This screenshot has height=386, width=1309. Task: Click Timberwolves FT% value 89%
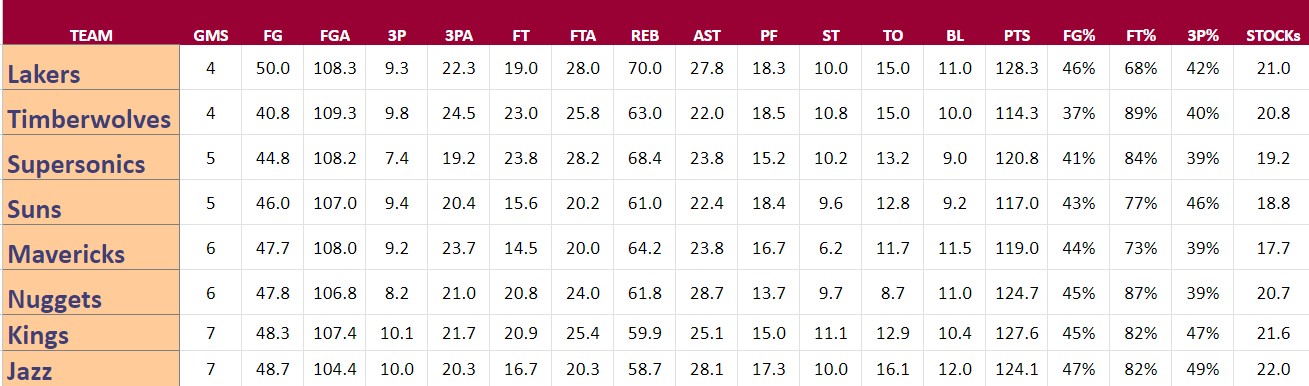click(x=1140, y=113)
